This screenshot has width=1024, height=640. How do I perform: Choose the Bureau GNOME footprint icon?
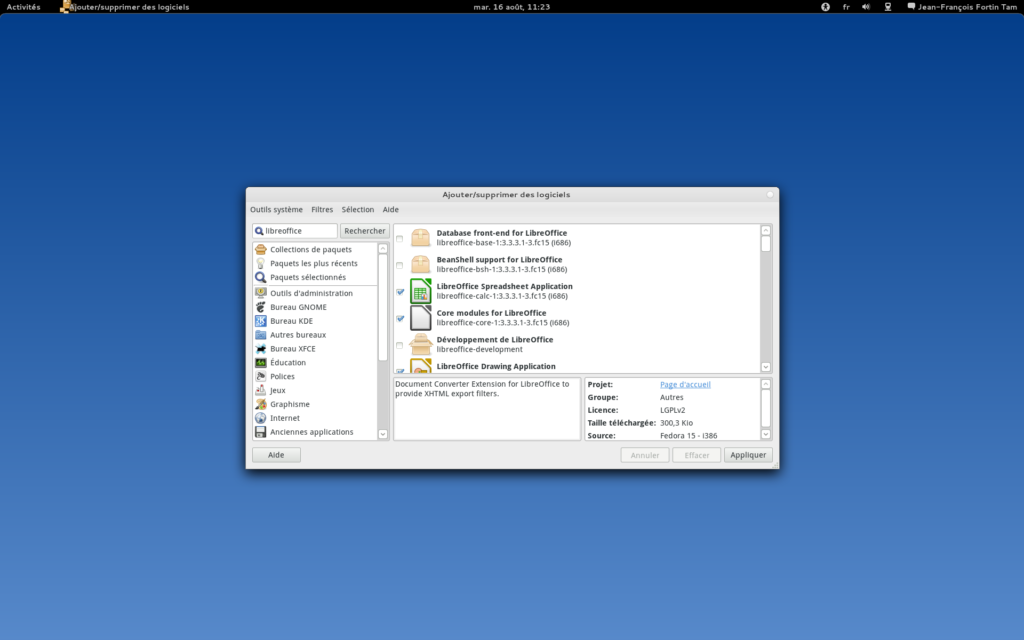point(261,307)
